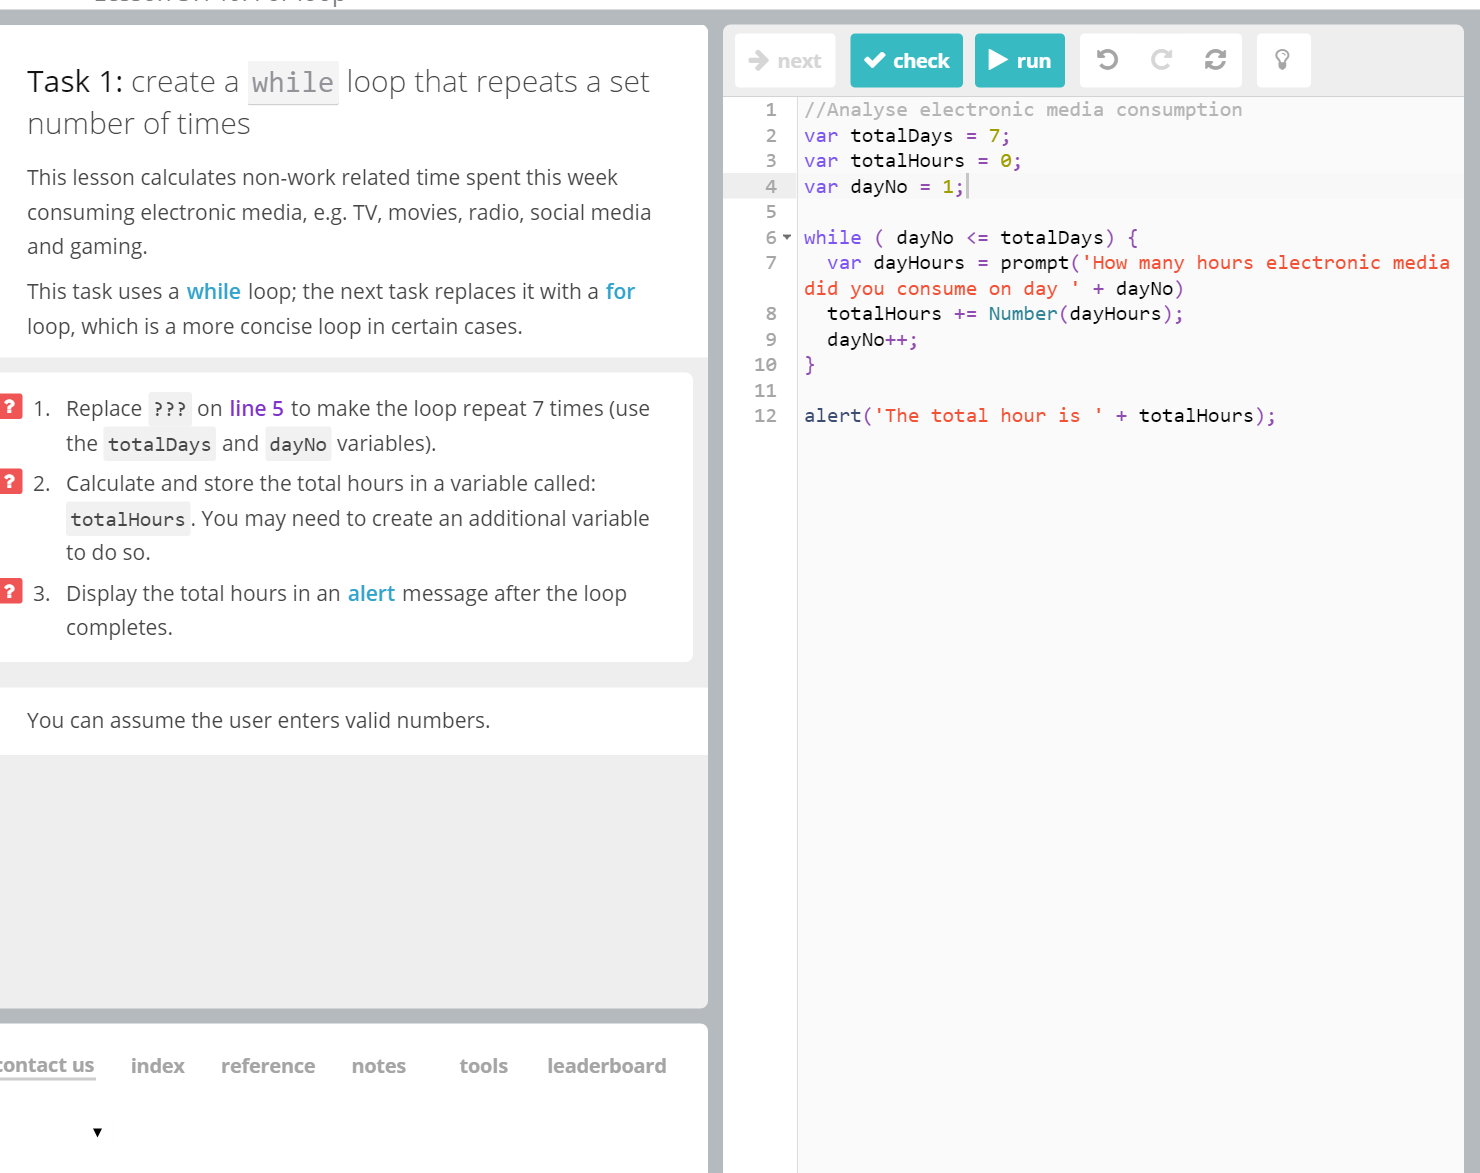Click the red help icon for step 3

point(11,592)
